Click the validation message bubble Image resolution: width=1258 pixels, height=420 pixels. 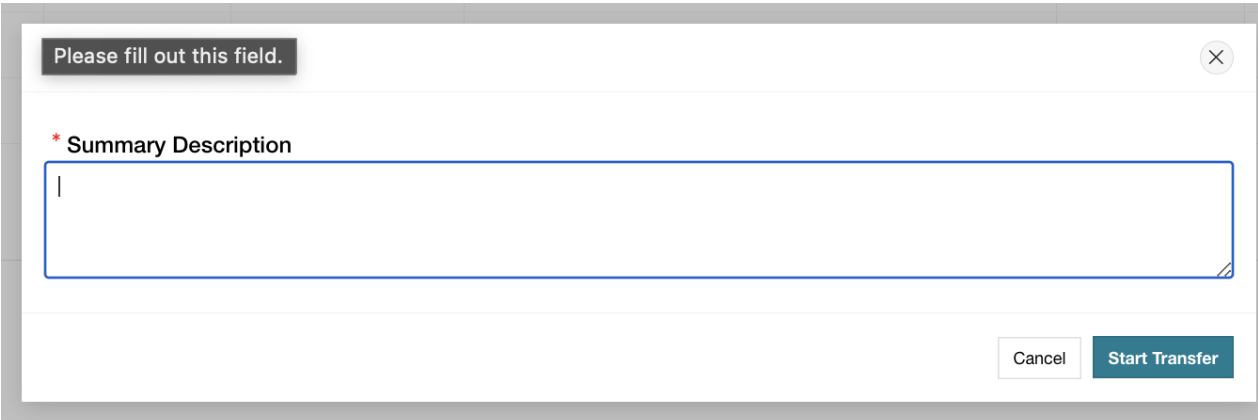(x=168, y=57)
